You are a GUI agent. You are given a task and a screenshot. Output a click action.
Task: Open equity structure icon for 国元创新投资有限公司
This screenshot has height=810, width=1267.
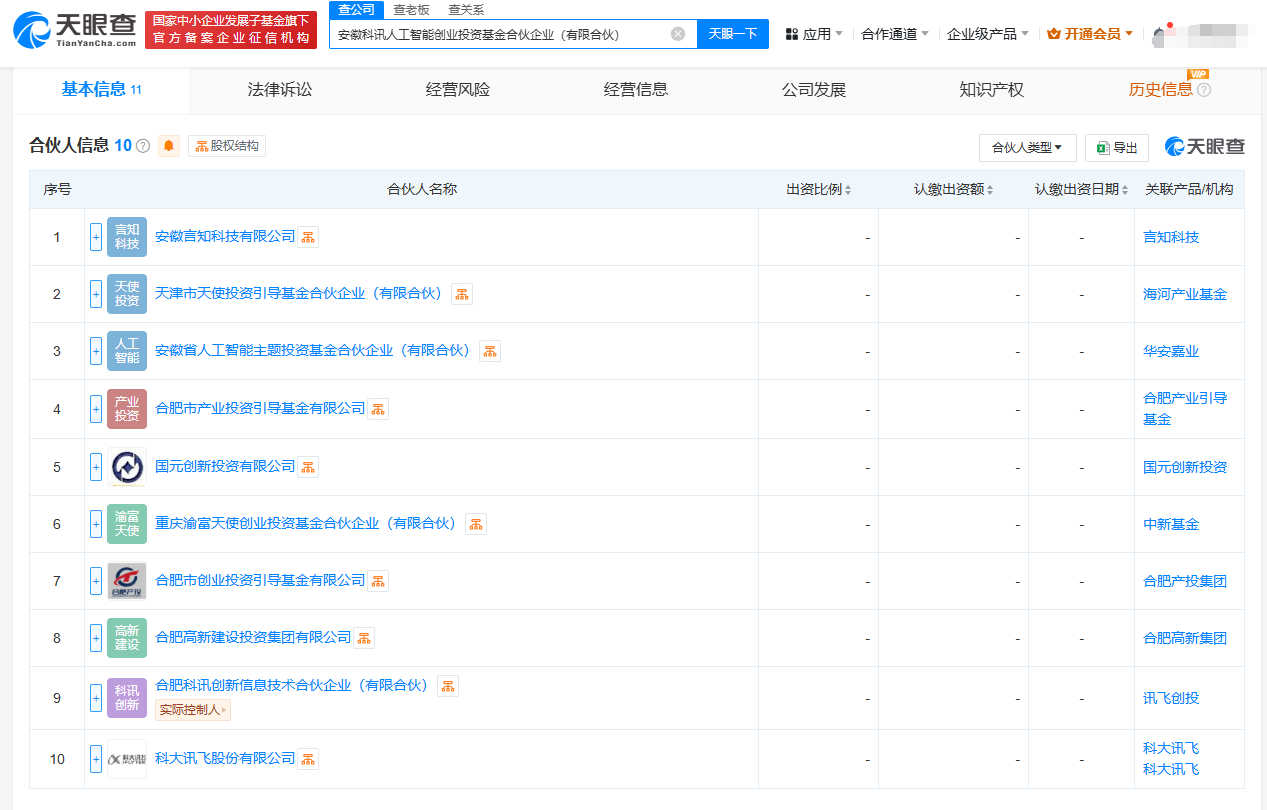(x=308, y=467)
